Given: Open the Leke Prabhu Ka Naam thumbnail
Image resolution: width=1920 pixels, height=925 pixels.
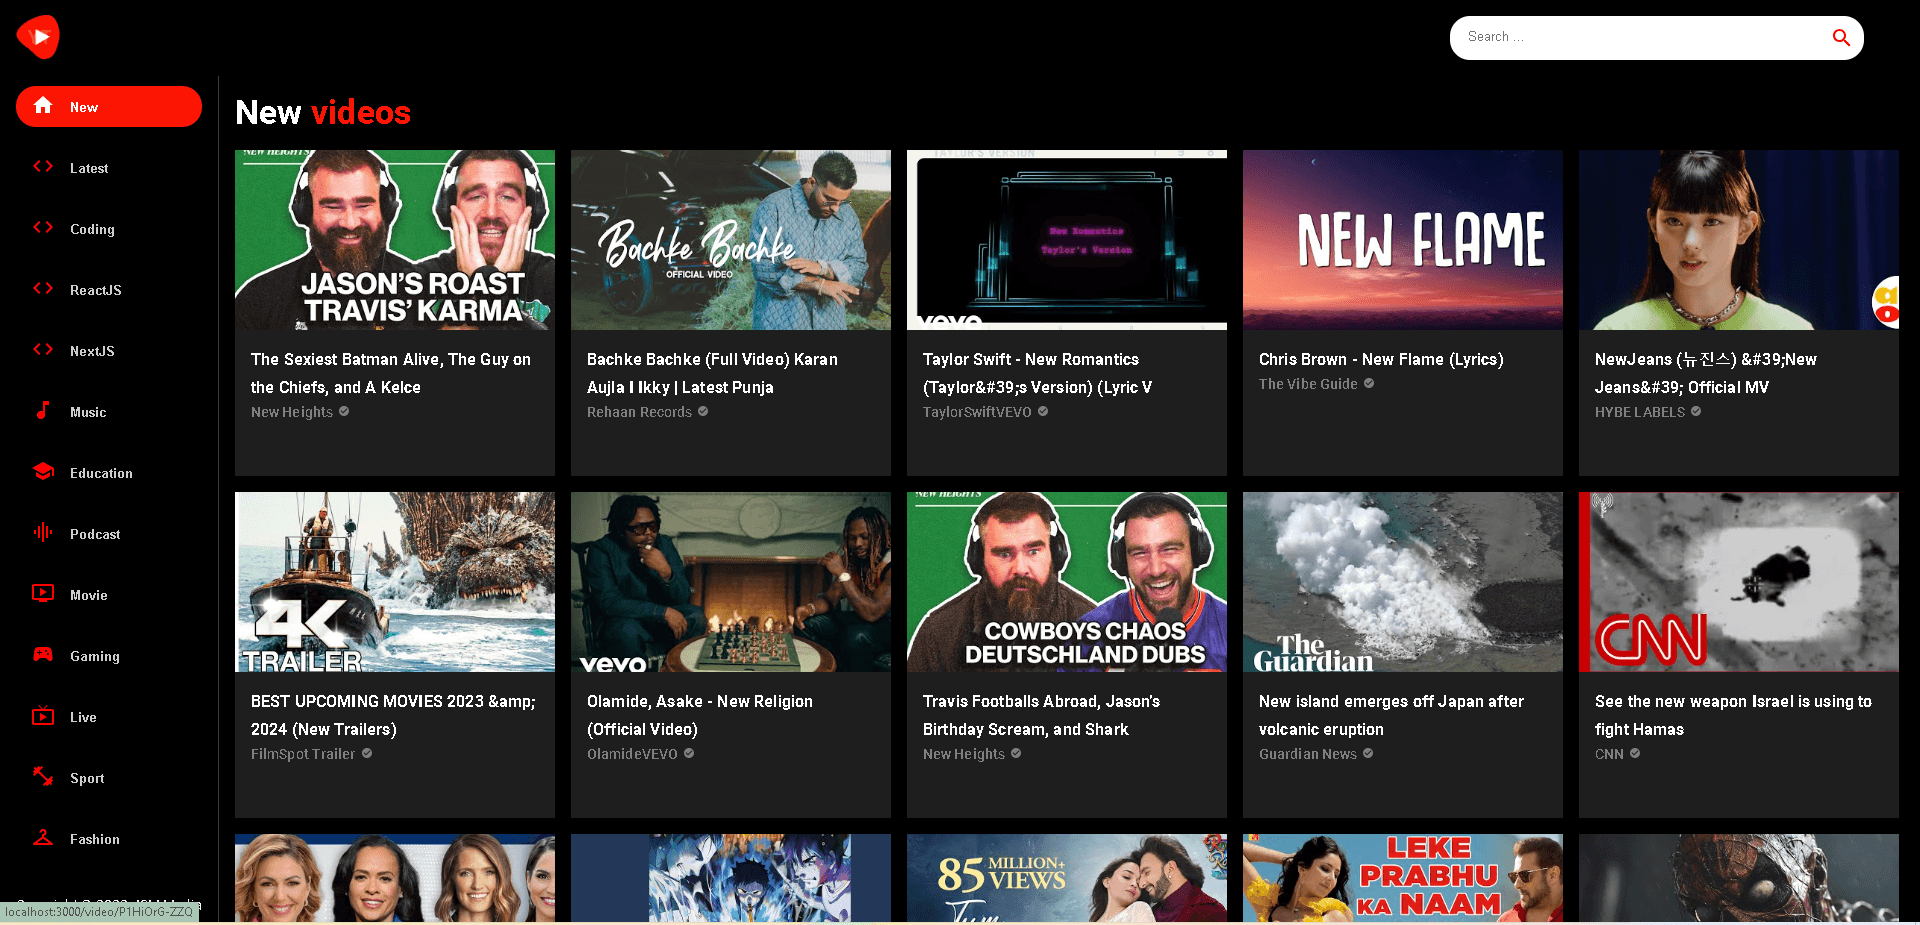Looking at the screenshot, I should coord(1403,878).
